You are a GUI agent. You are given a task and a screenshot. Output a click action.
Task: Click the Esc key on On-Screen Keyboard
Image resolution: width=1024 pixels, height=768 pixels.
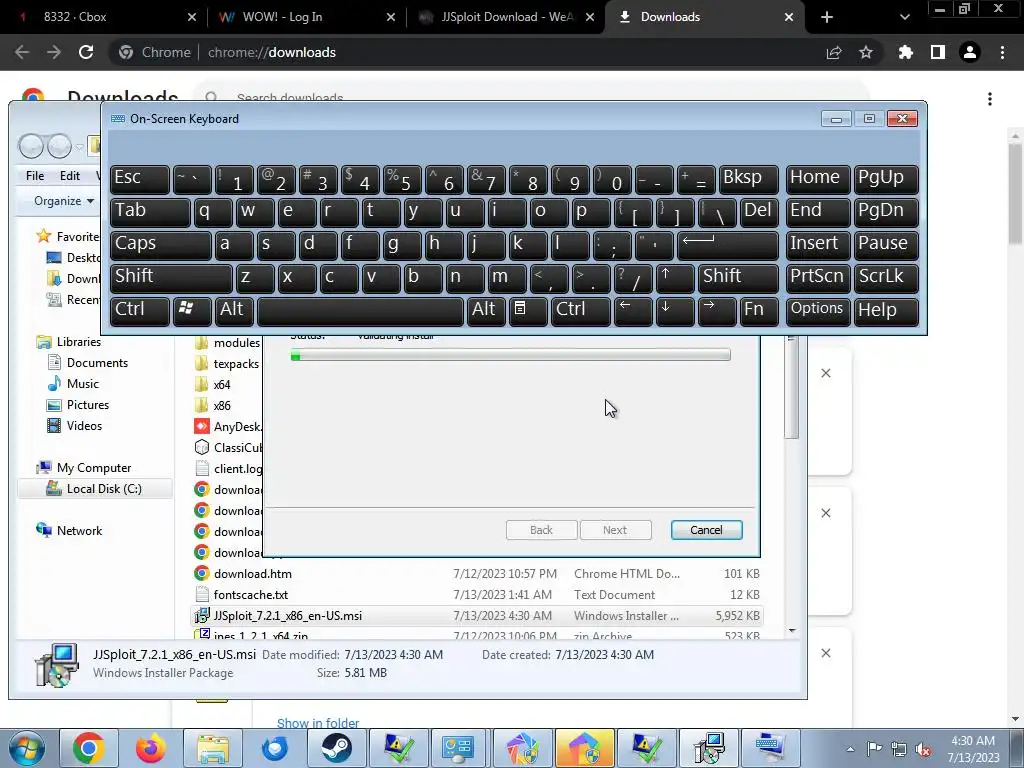pyautogui.click(x=140, y=179)
